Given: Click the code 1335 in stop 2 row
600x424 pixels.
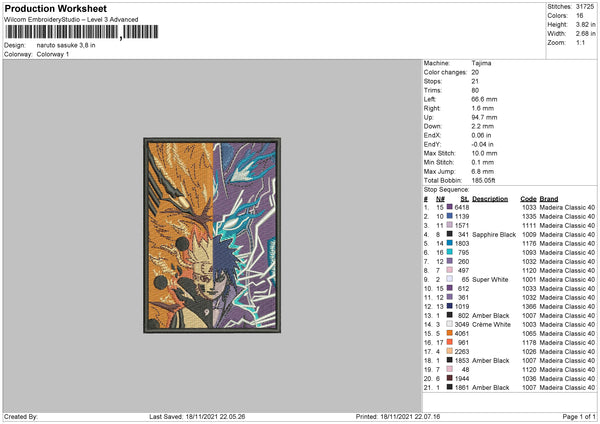Looking at the screenshot, I should point(529,217).
